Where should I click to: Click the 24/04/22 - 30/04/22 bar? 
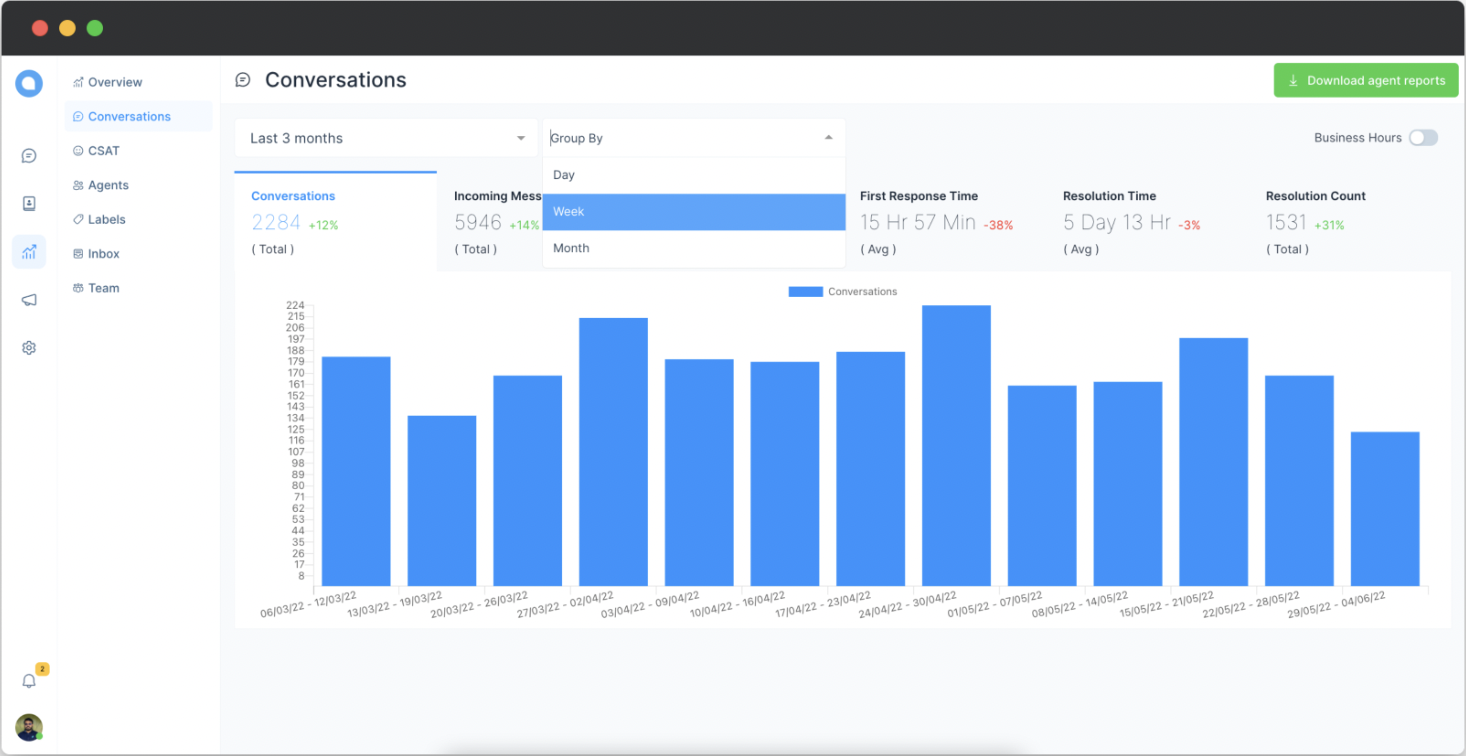tap(956, 446)
